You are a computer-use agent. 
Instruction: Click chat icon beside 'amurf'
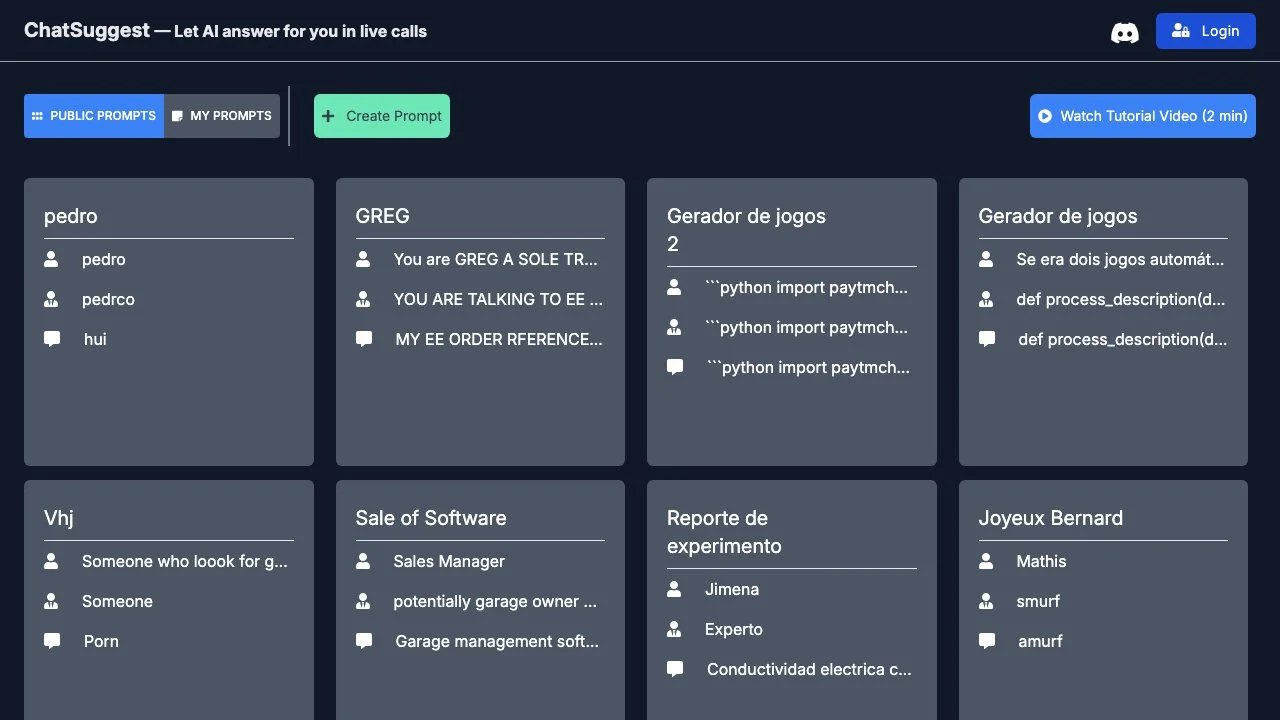987,641
